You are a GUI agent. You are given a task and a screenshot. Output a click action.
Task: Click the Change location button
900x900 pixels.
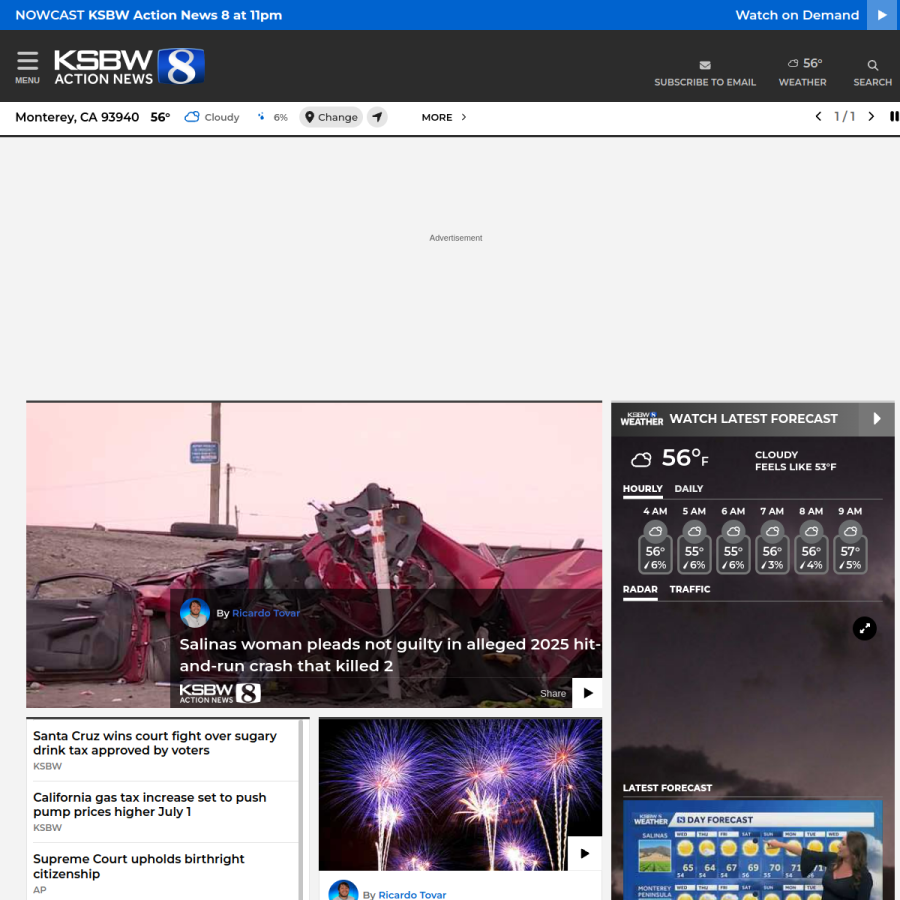click(331, 117)
